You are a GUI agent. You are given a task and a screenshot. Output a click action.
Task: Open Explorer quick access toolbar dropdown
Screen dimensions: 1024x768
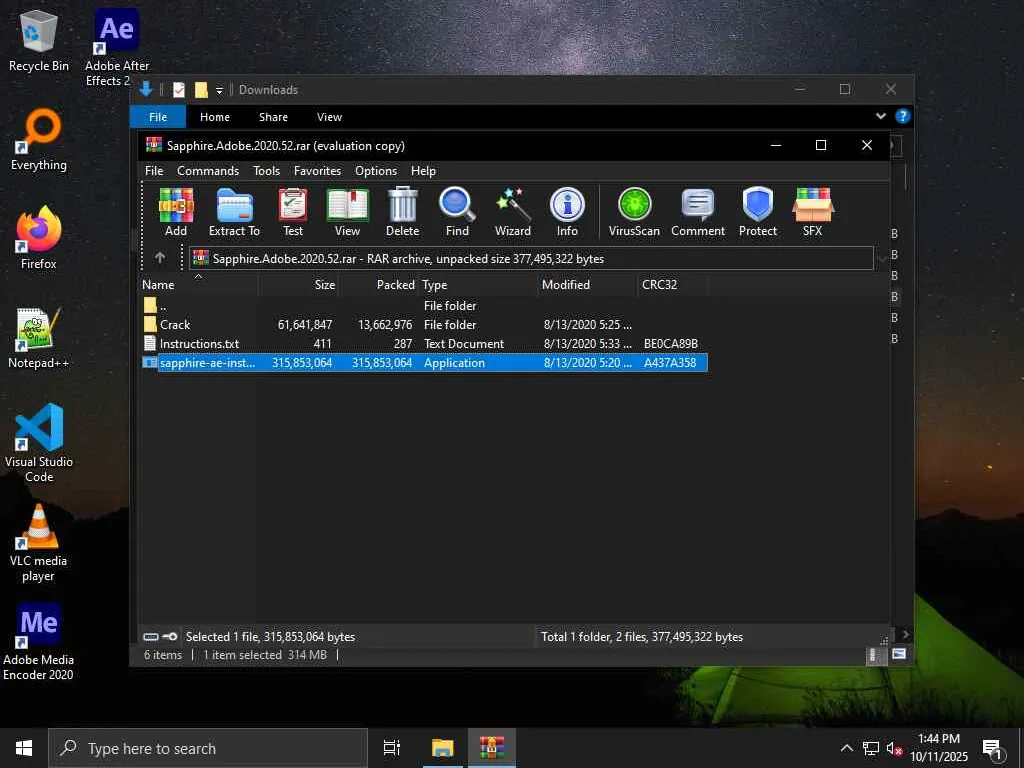point(219,90)
